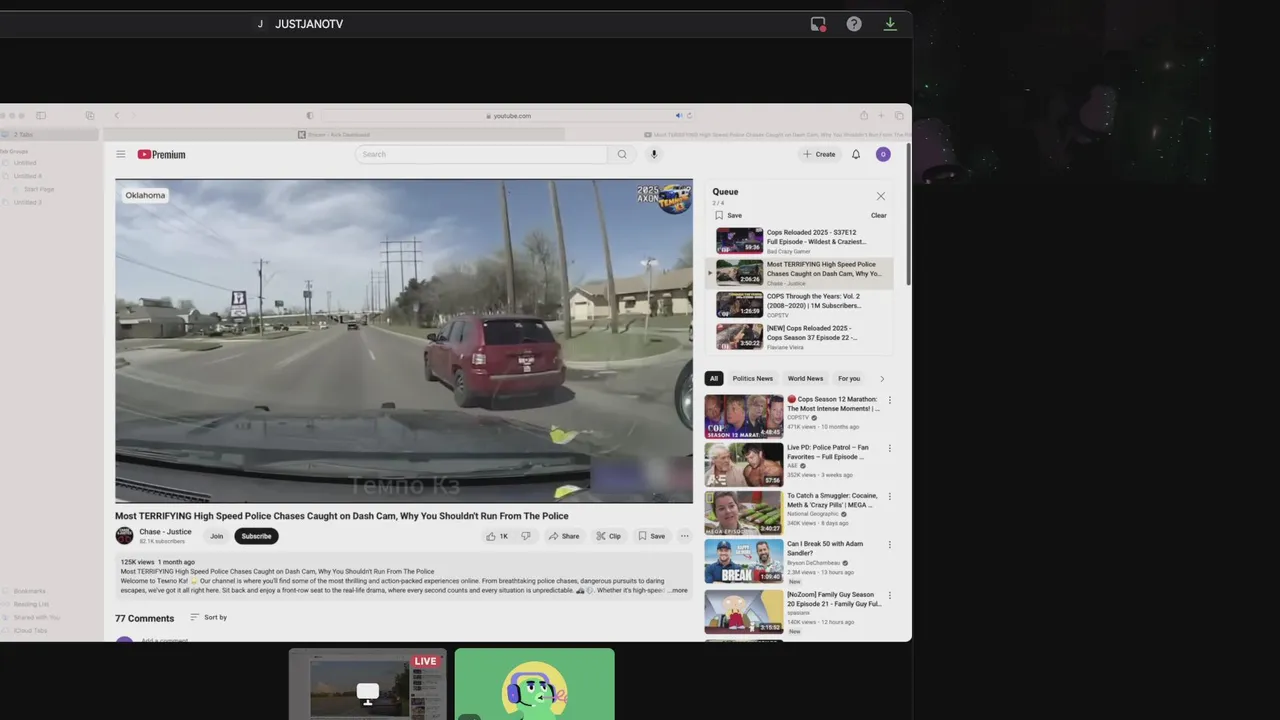Click the Clip button

tap(609, 536)
